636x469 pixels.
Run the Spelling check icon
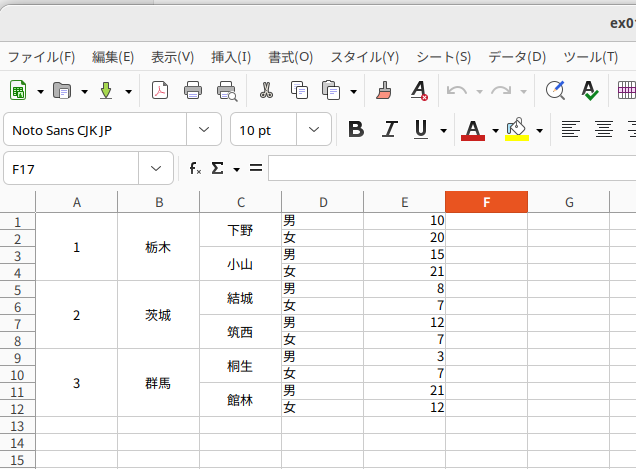589,90
